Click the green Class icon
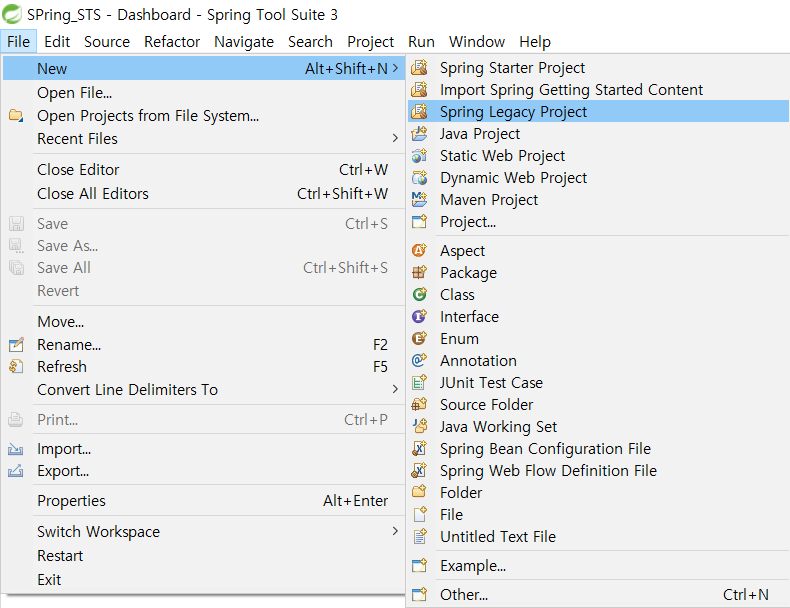This screenshot has width=790, height=608. (419, 294)
